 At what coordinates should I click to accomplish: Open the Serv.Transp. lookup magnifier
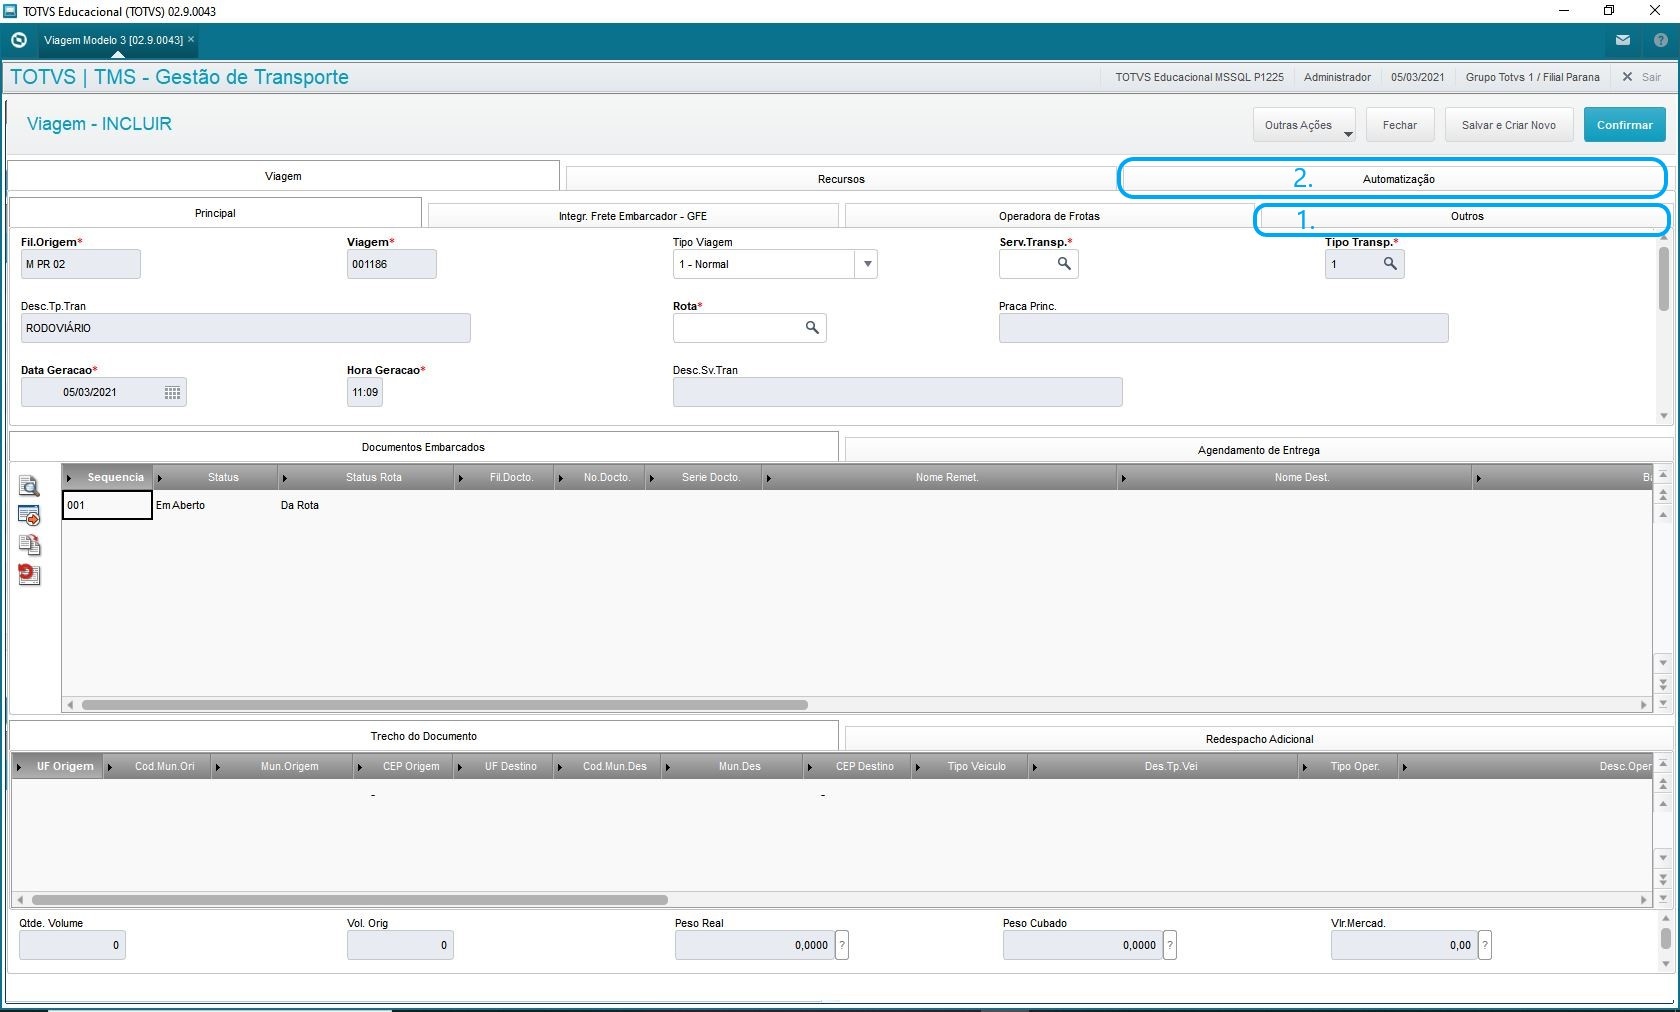(x=1064, y=264)
